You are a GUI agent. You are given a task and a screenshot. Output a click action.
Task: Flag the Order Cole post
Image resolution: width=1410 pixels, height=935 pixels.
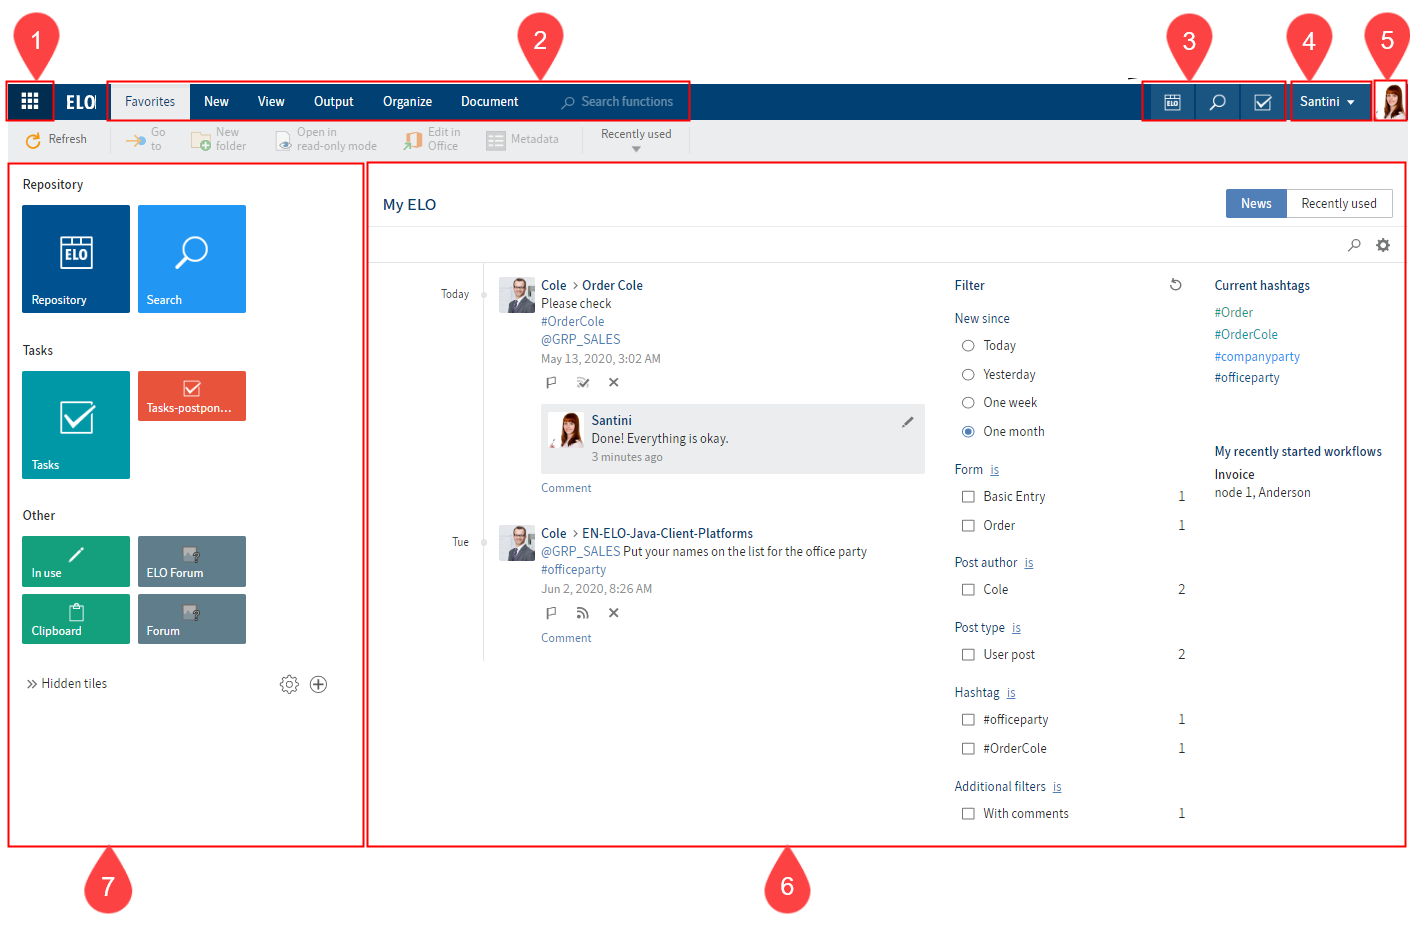[x=551, y=383]
